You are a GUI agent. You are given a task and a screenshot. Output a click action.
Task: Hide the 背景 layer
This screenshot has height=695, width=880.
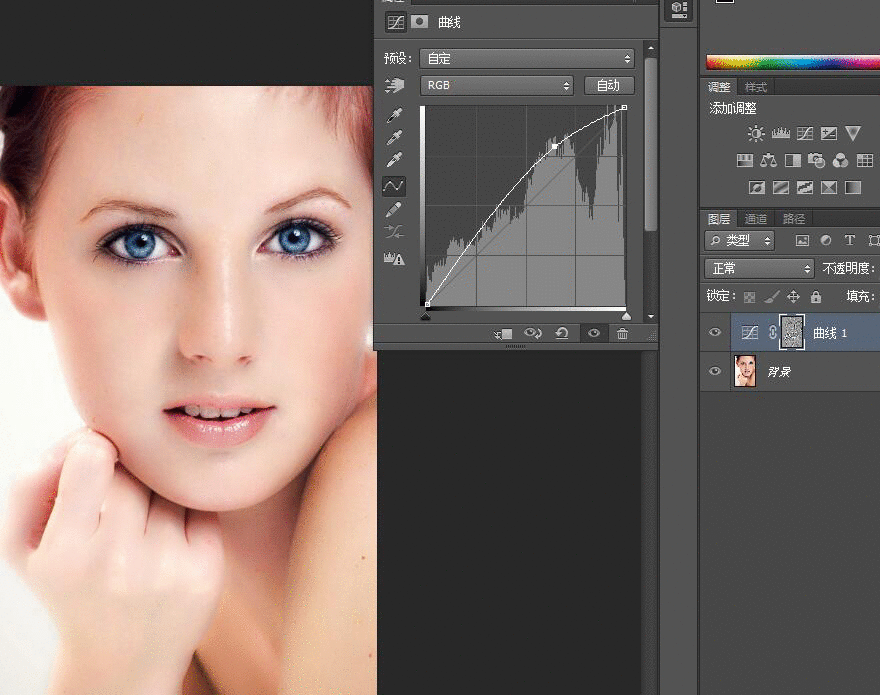[x=714, y=372]
